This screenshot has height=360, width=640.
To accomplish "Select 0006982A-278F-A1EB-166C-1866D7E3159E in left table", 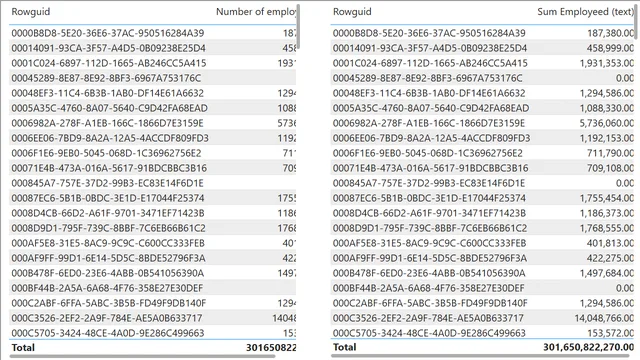I will point(107,123).
